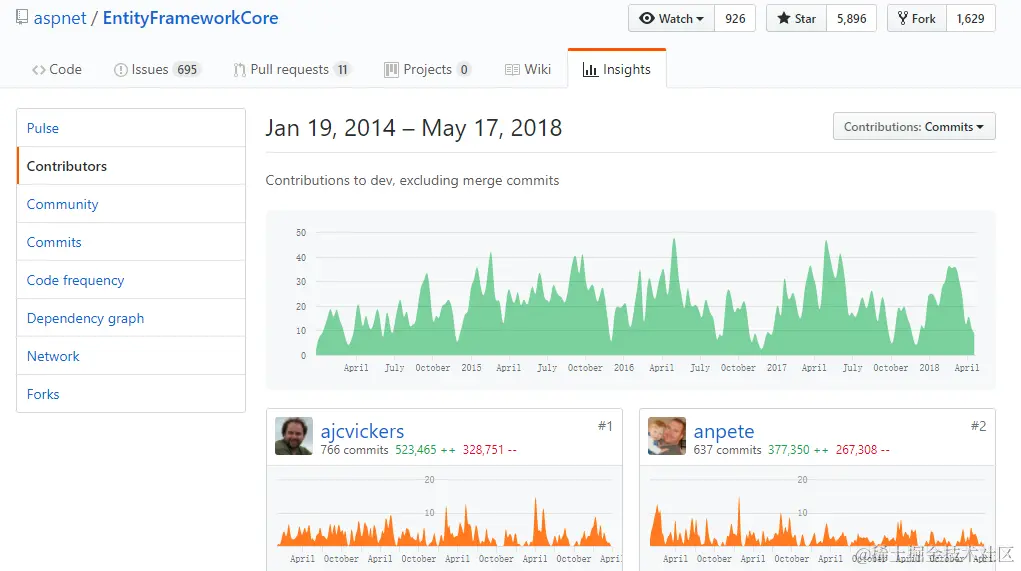Click the Wiki book icon
Image resolution: width=1021 pixels, height=571 pixels.
point(512,70)
